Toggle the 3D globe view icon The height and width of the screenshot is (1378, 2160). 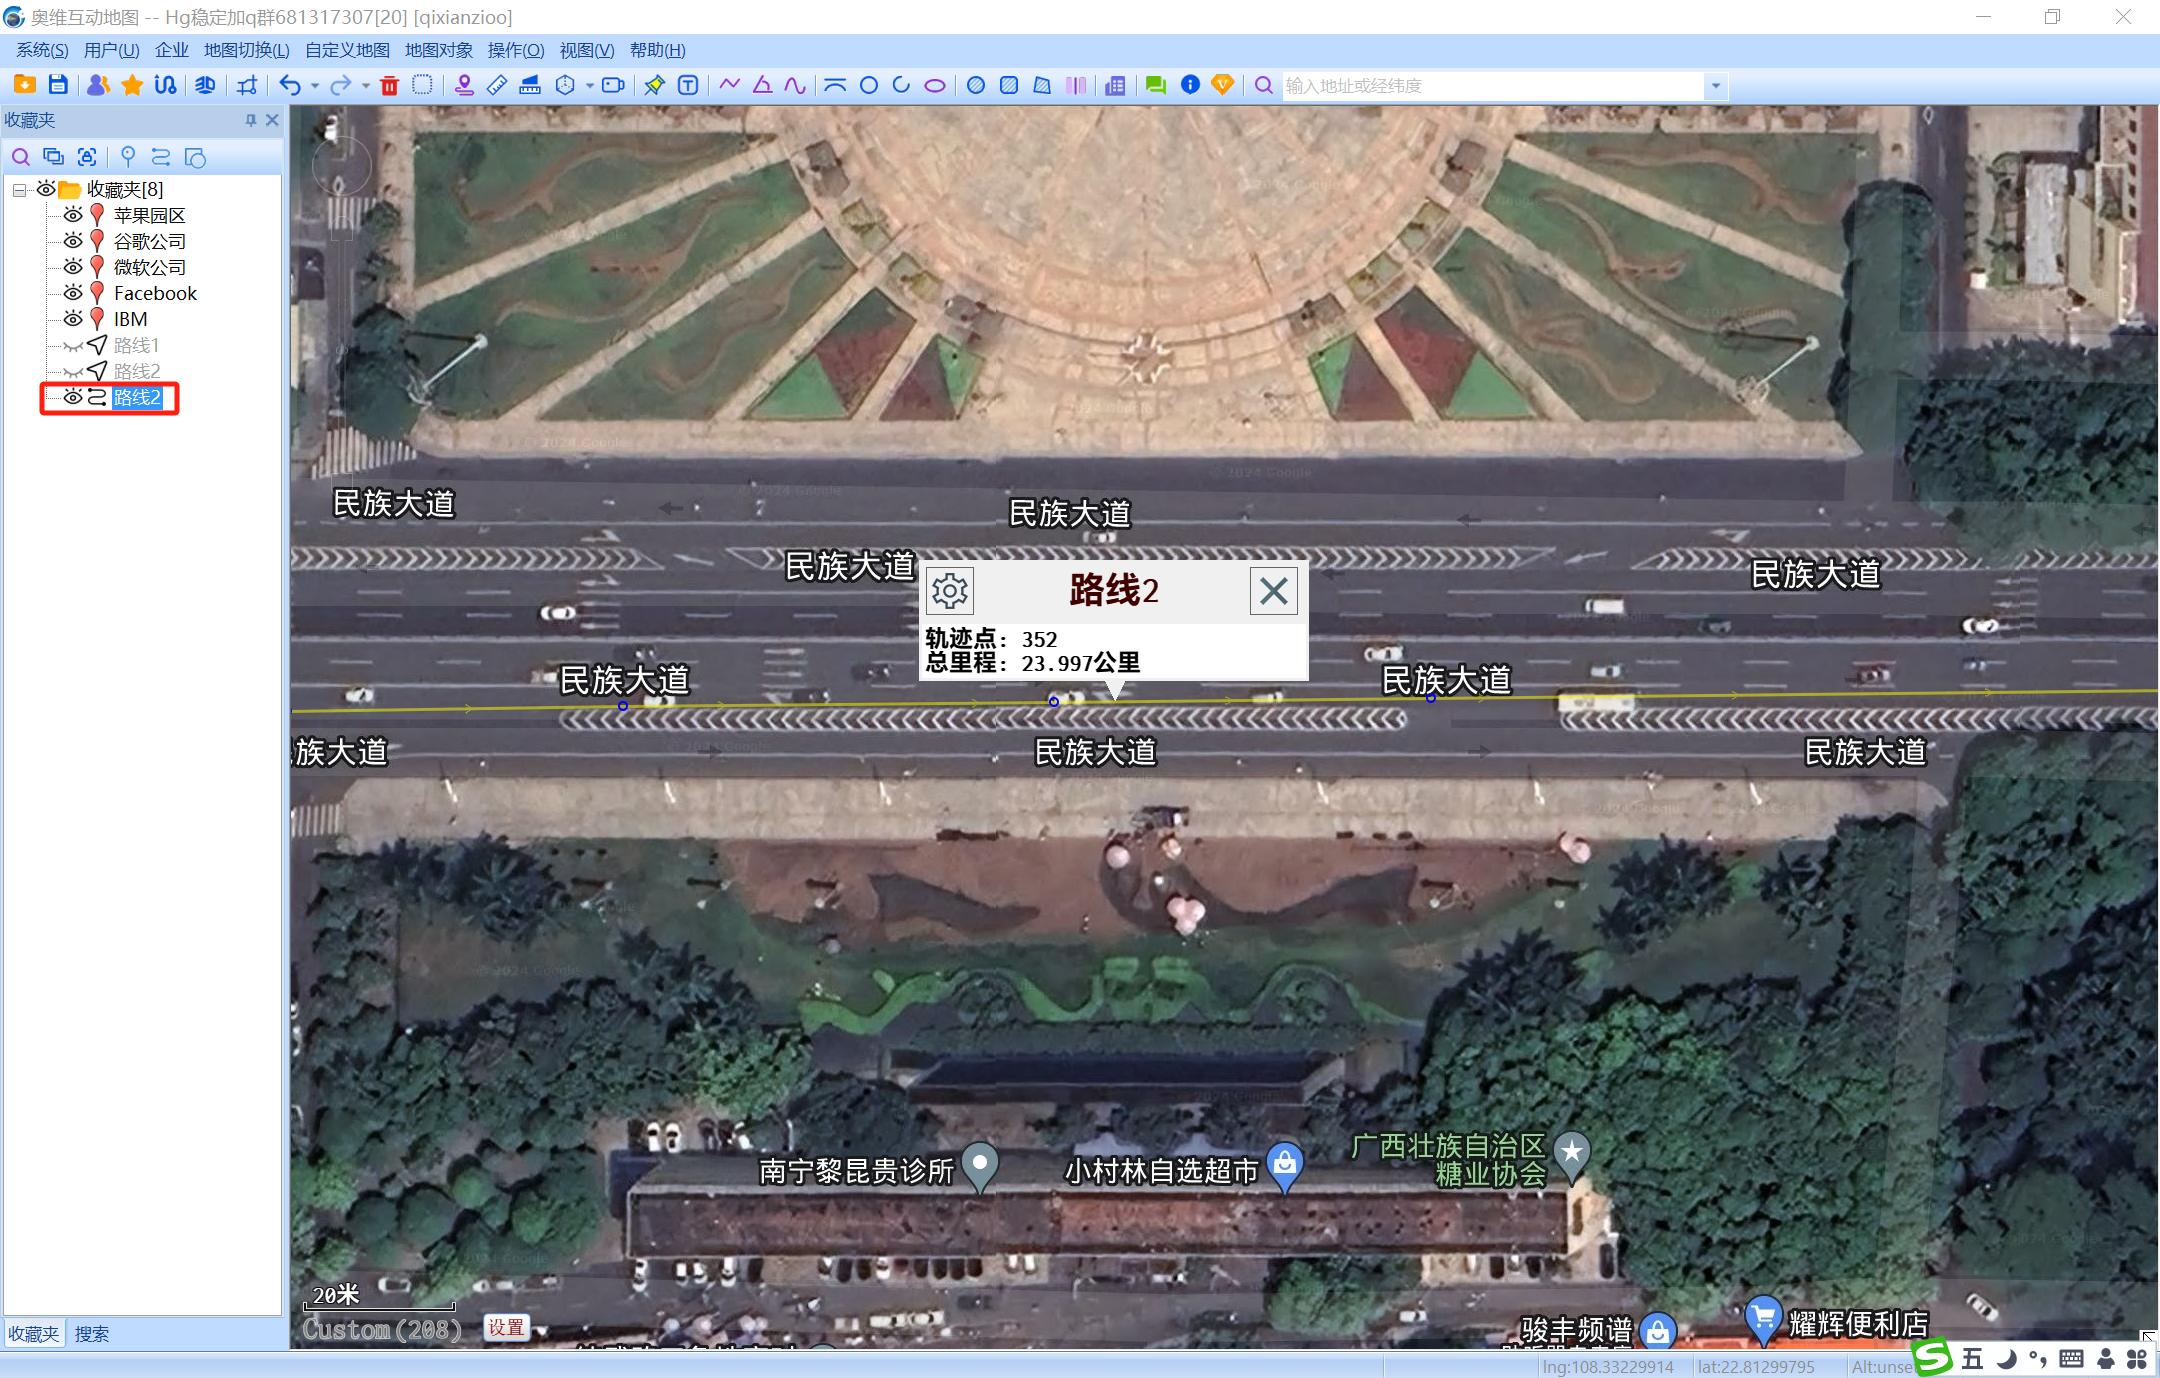[x=205, y=85]
